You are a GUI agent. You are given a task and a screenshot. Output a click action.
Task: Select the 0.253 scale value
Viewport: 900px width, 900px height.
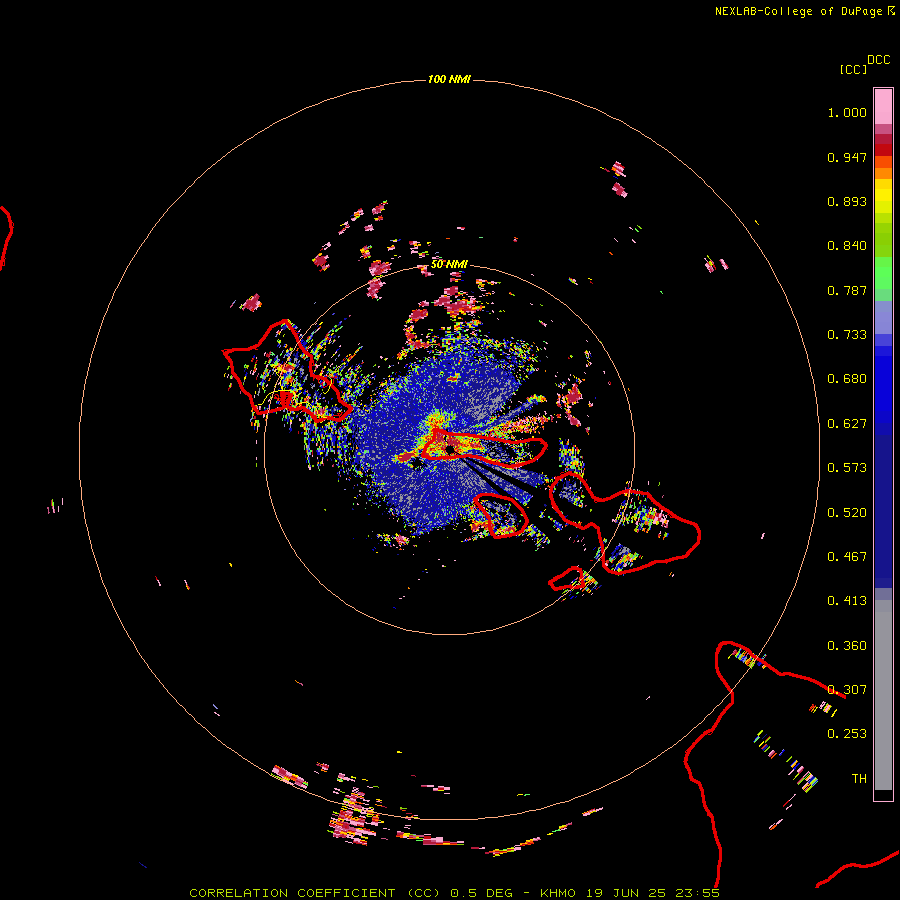coord(847,734)
